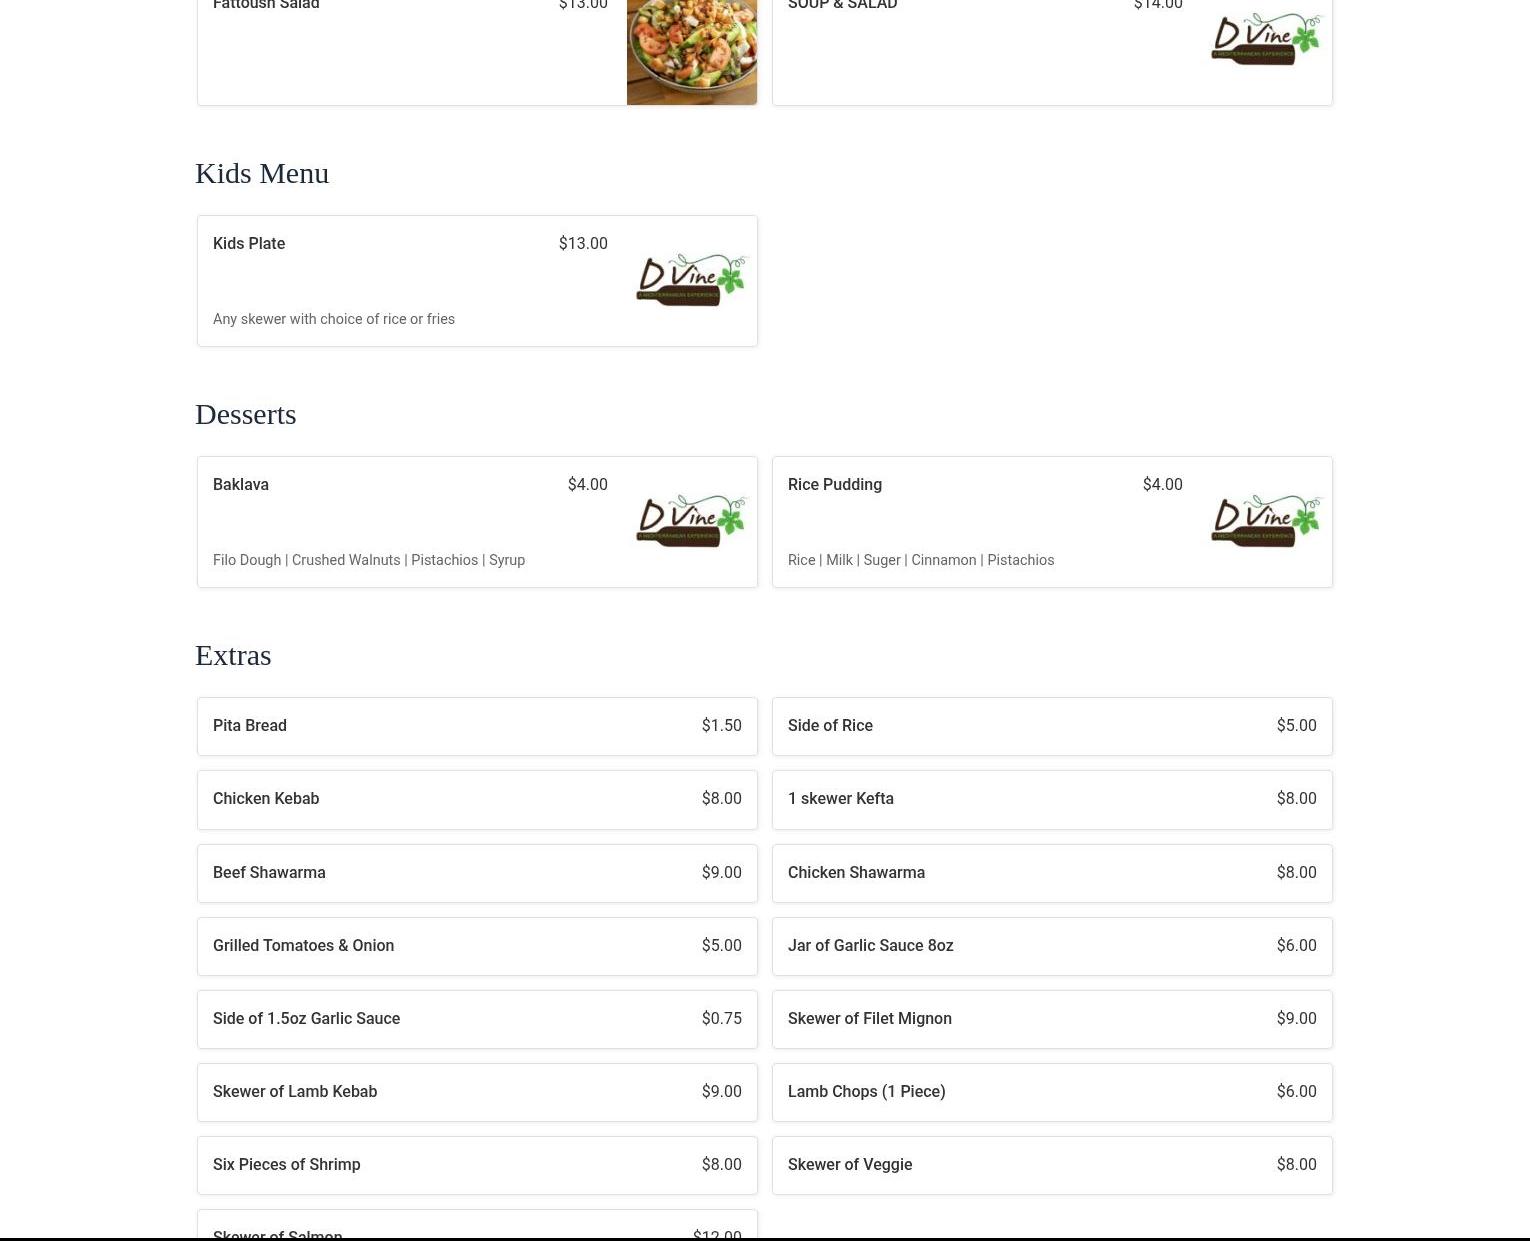Click the Rice Pudding ingredients description
The image size is (1530, 1241).
click(x=921, y=560)
